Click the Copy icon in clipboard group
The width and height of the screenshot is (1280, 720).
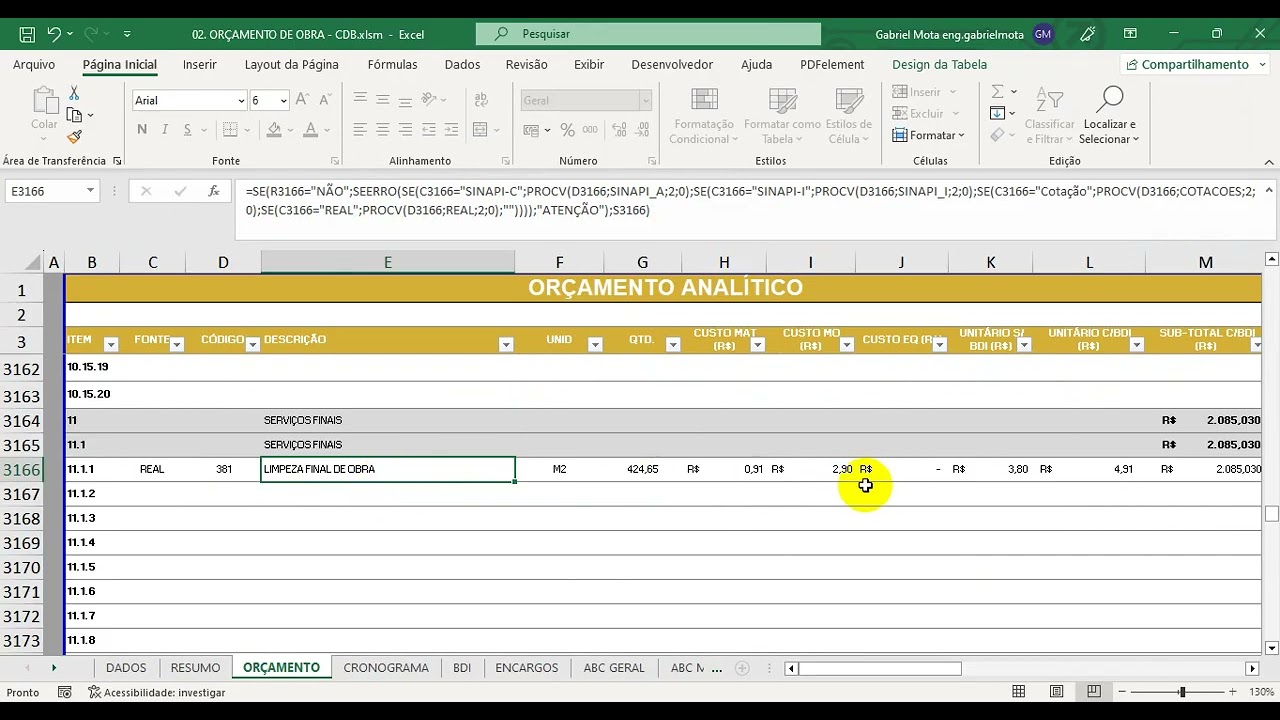tap(74, 115)
